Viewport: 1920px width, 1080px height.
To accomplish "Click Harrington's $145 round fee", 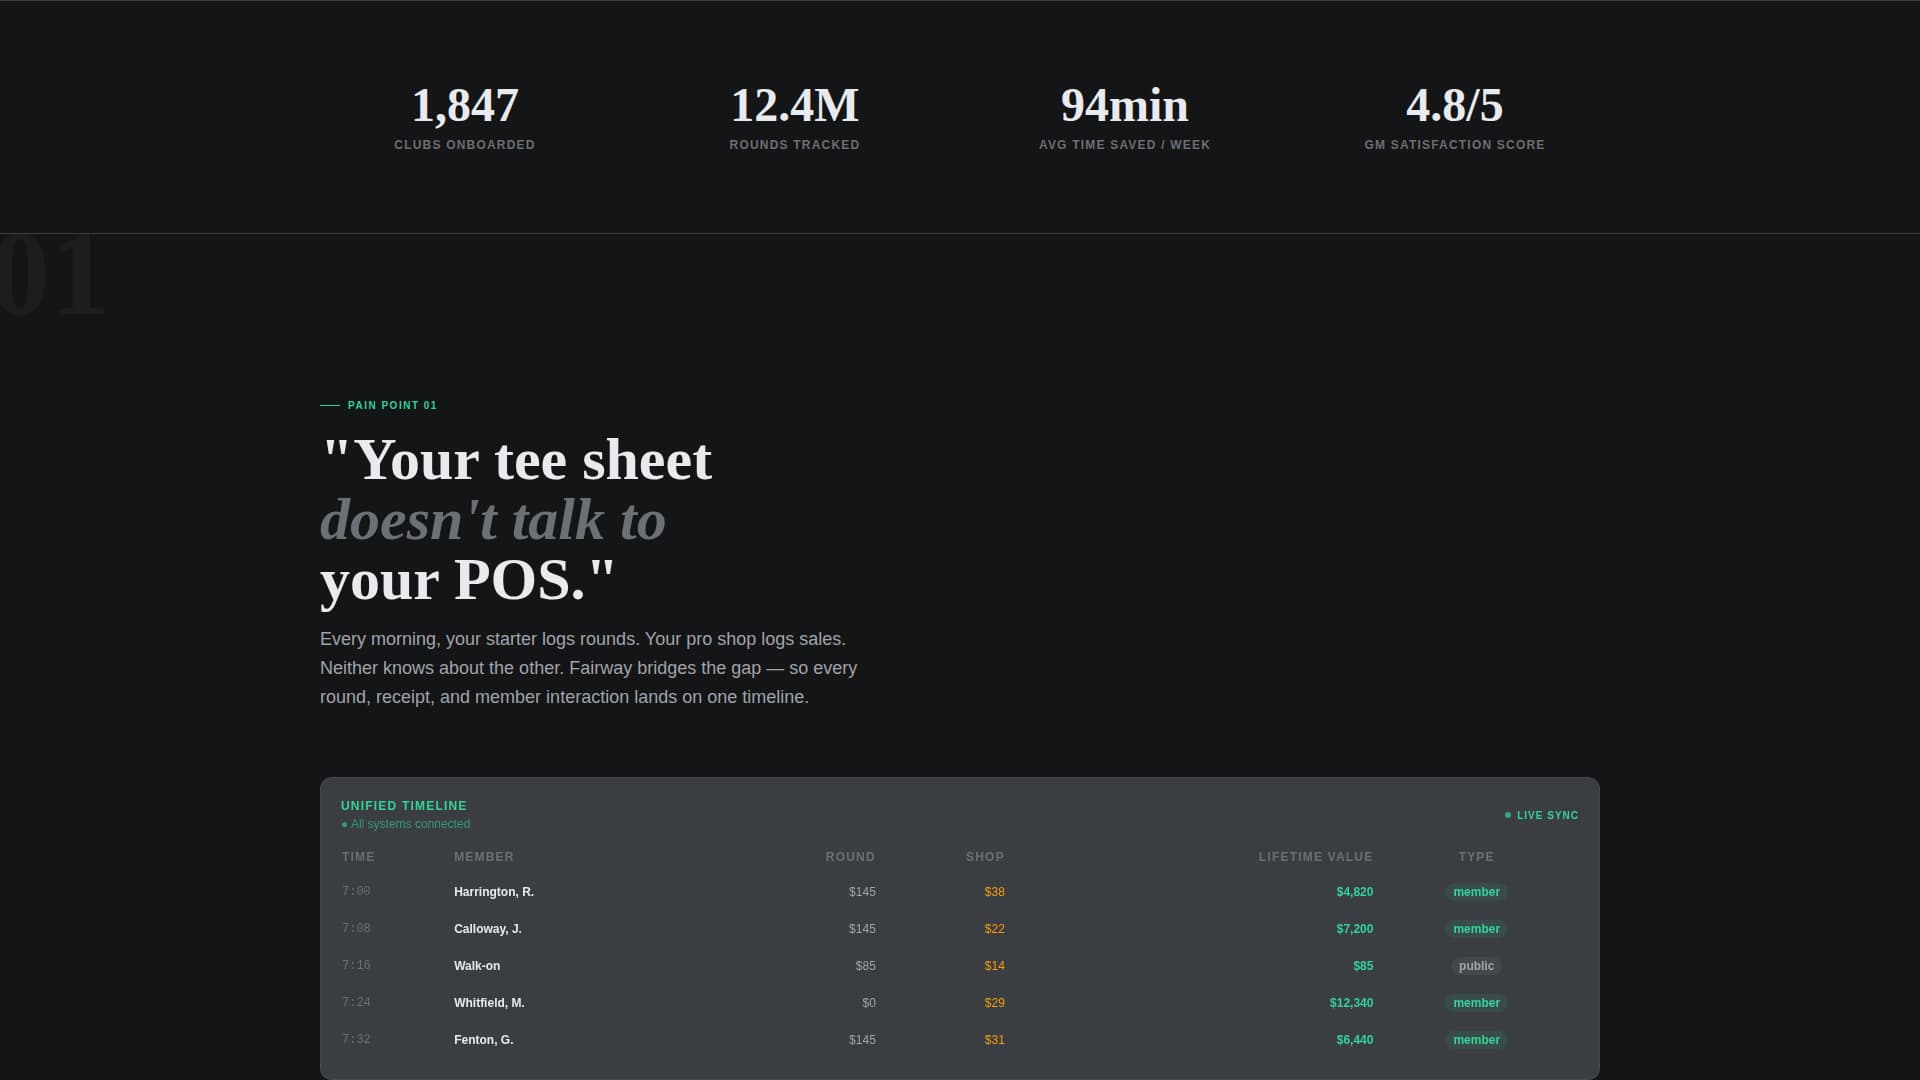I will point(862,892).
